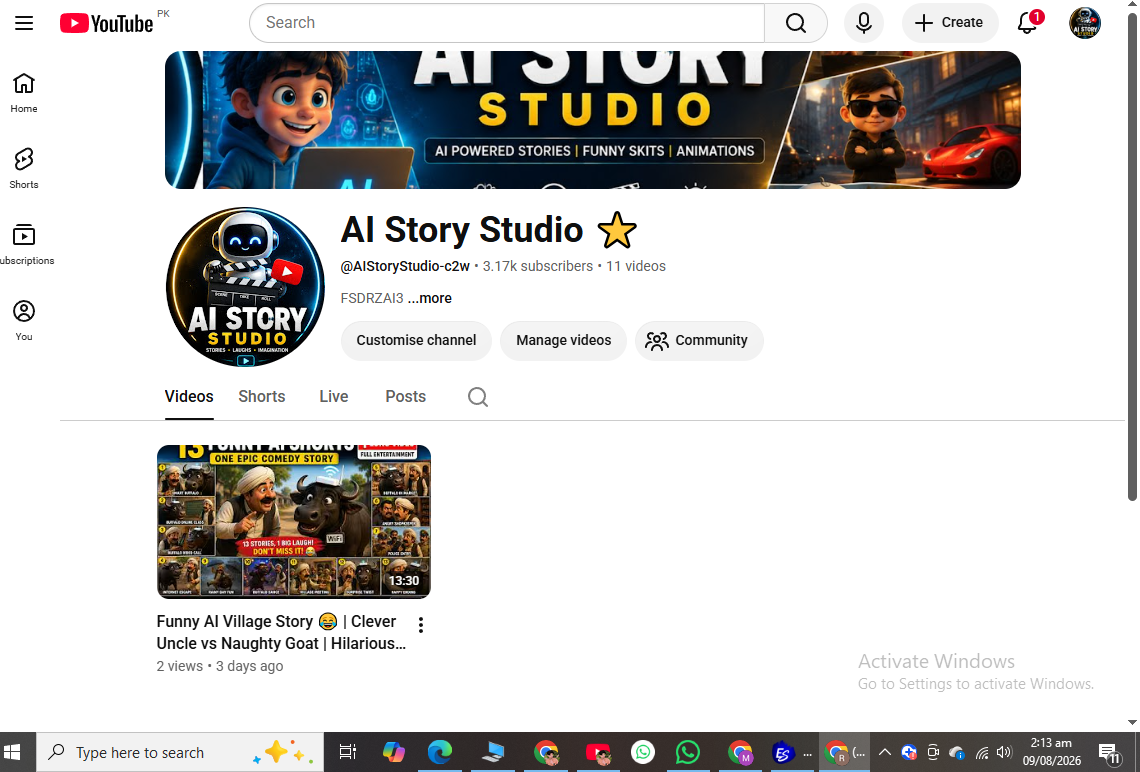Open the volume control in tray
Image resolution: width=1140 pixels, height=772 pixels.
1005,752
